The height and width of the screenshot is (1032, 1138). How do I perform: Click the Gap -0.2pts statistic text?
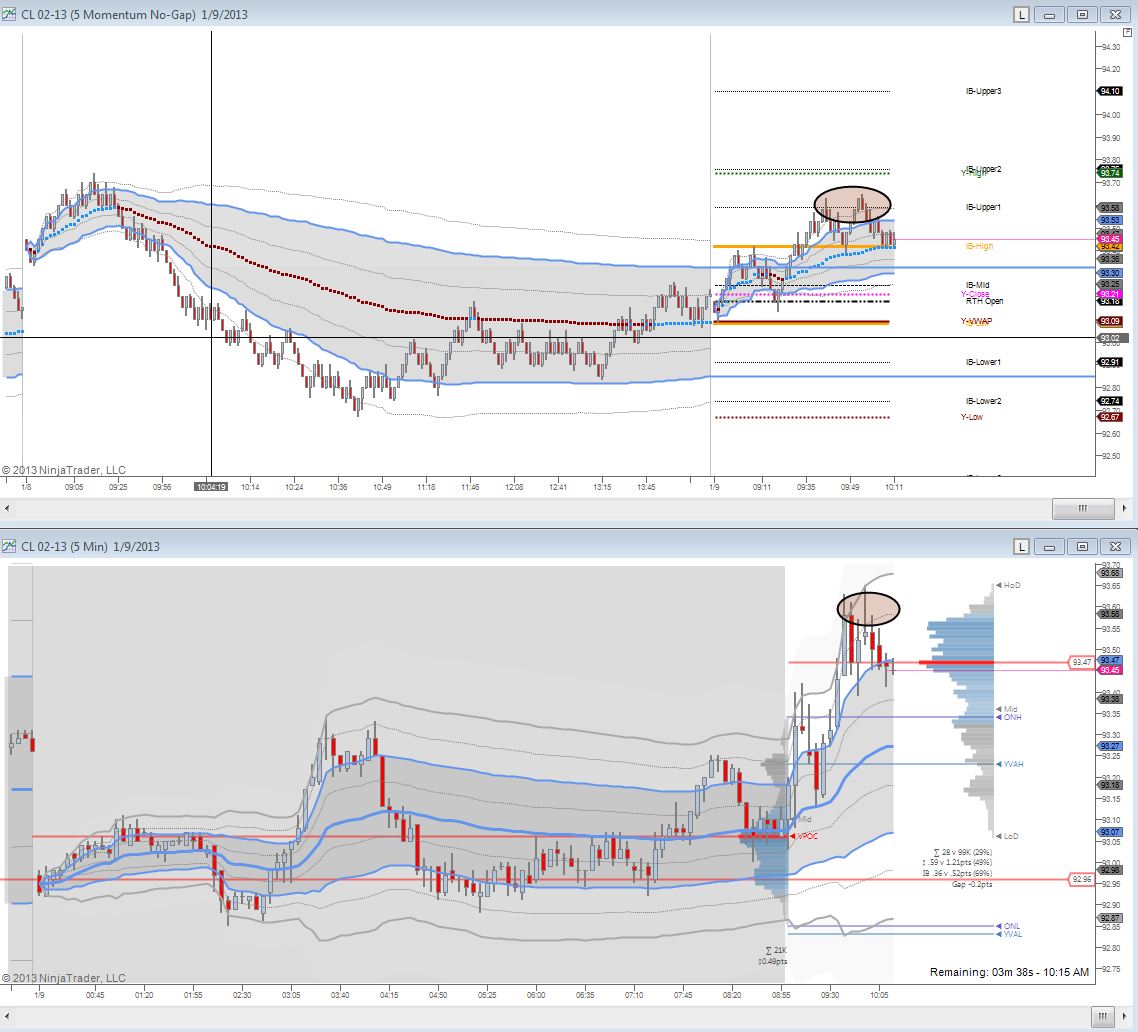972,884
